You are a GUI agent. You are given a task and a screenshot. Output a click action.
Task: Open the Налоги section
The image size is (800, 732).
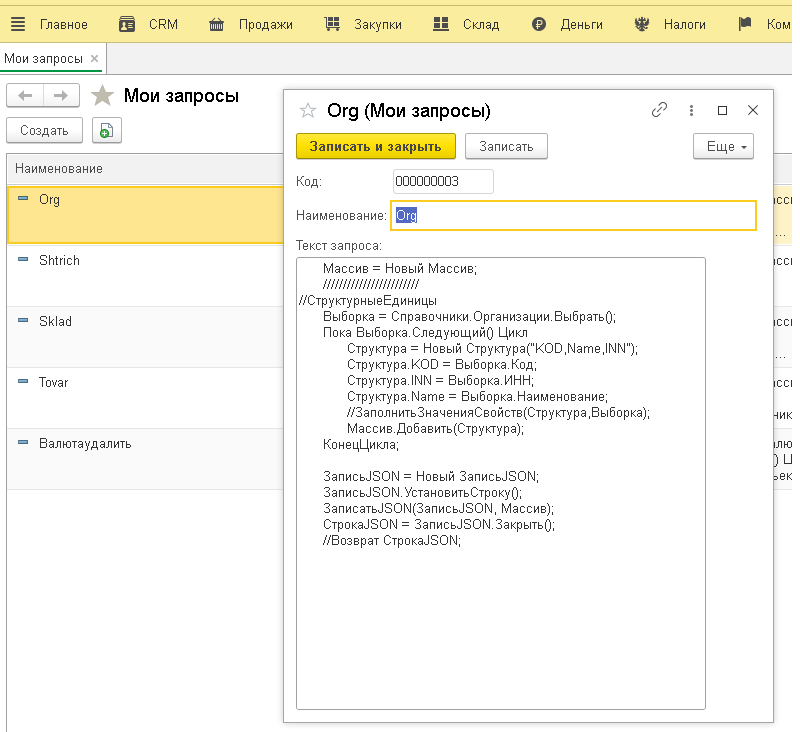685,24
